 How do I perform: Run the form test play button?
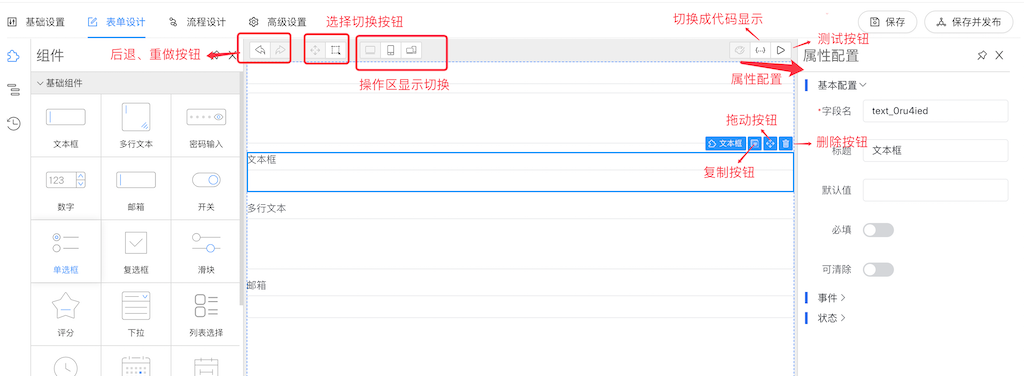tap(780, 50)
